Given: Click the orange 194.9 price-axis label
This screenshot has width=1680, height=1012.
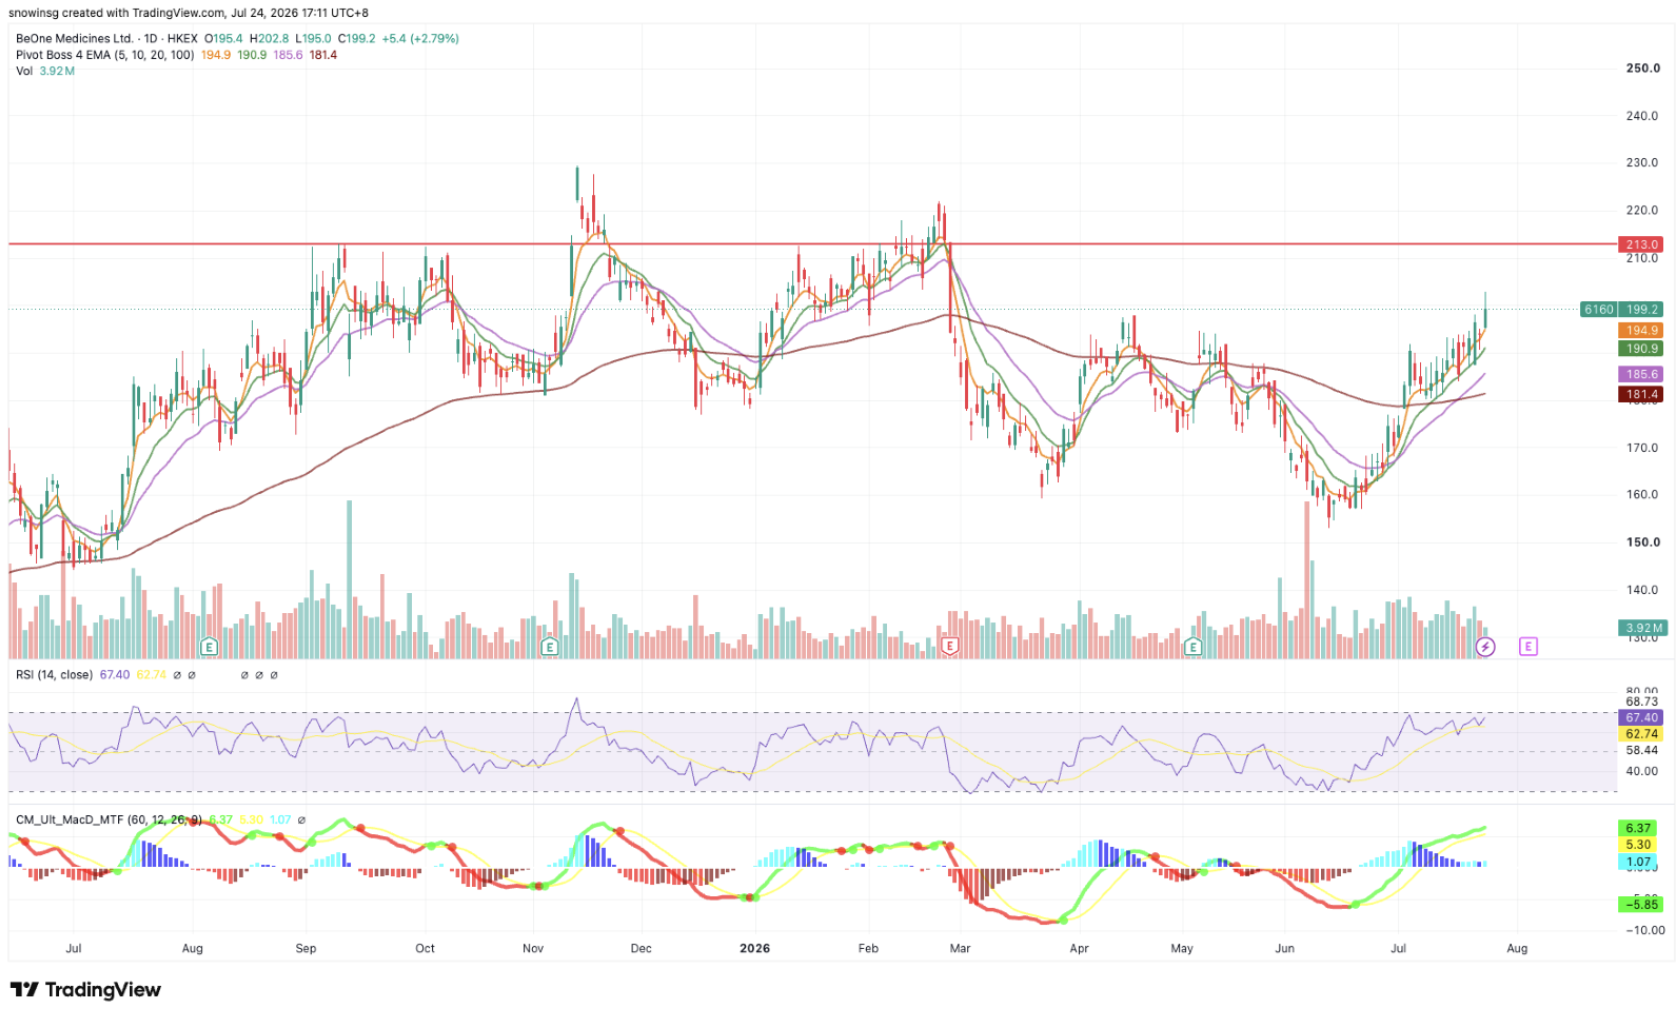Looking at the screenshot, I should click(1642, 330).
